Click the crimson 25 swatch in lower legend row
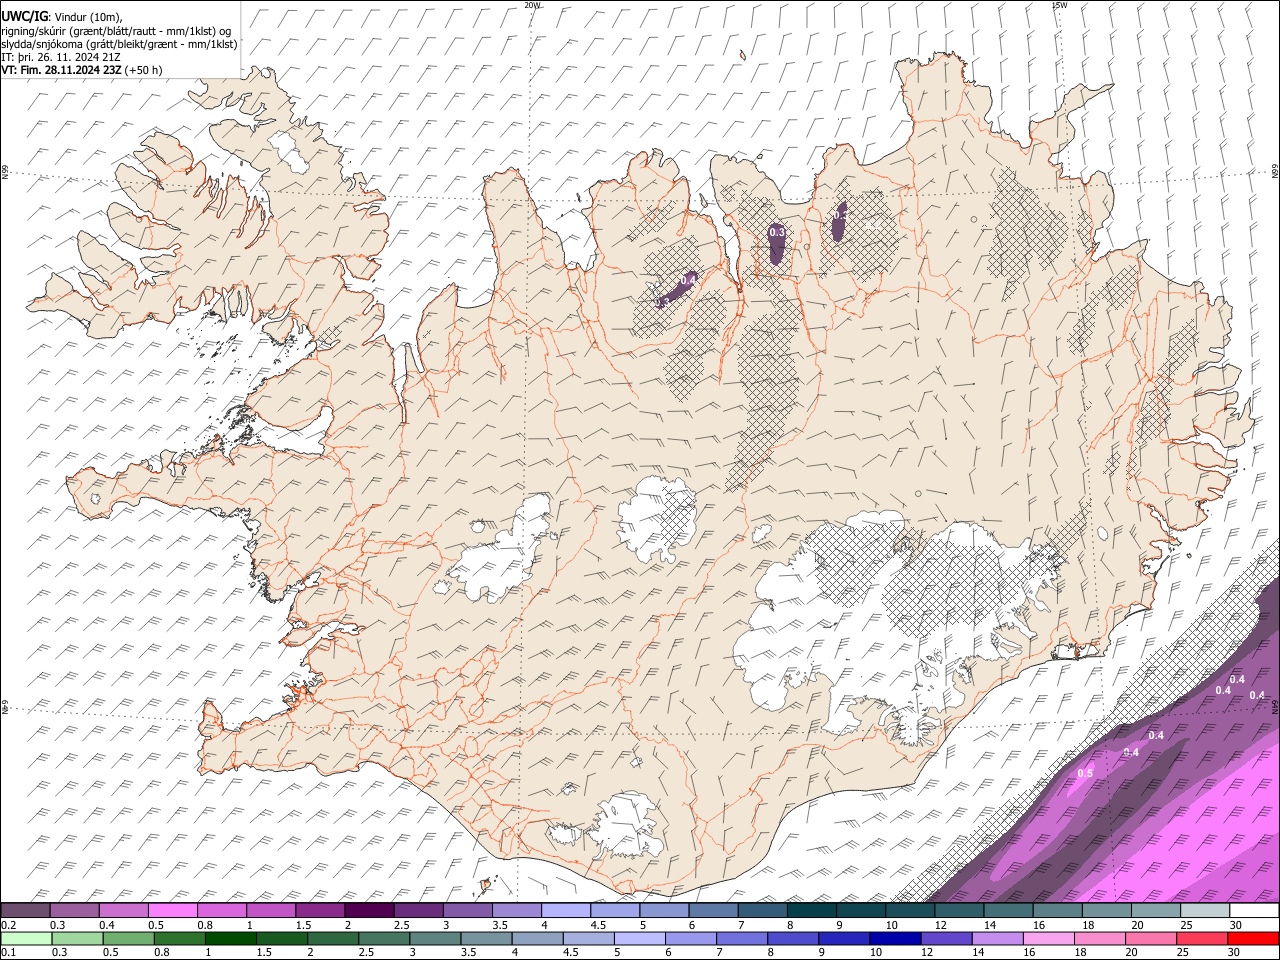Image resolution: width=1280 pixels, height=960 pixels. (x=1202, y=938)
